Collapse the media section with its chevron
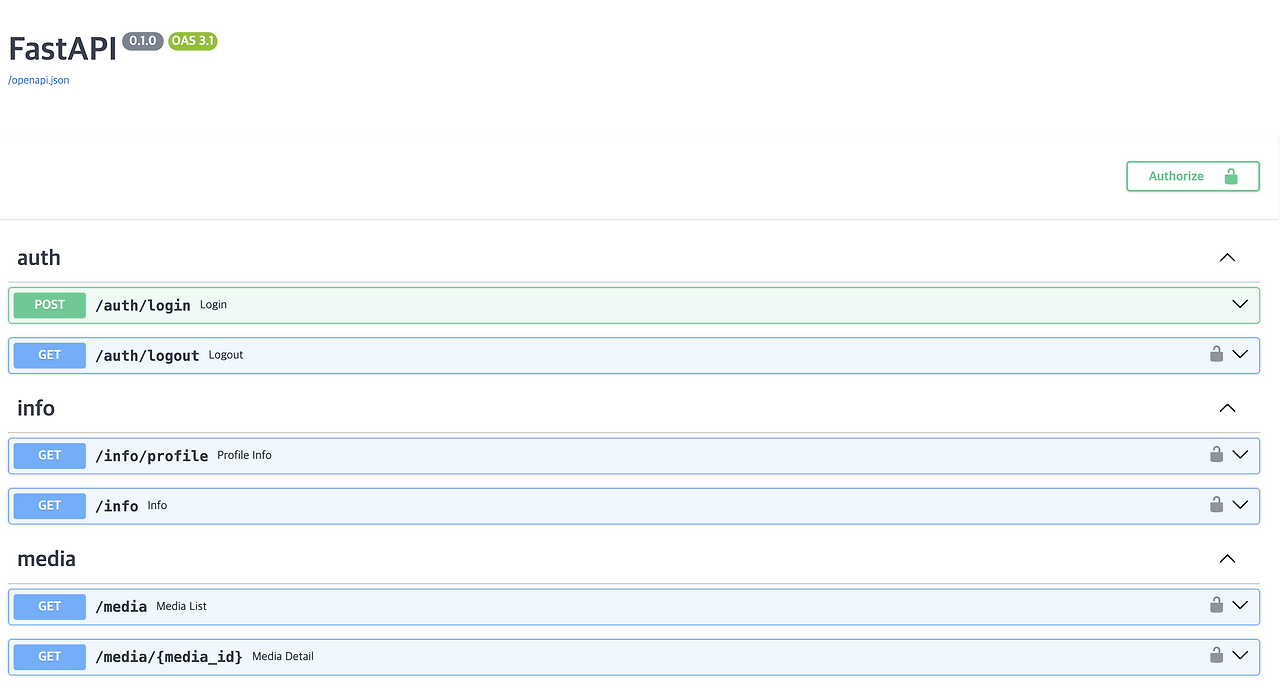 (1228, 559)
